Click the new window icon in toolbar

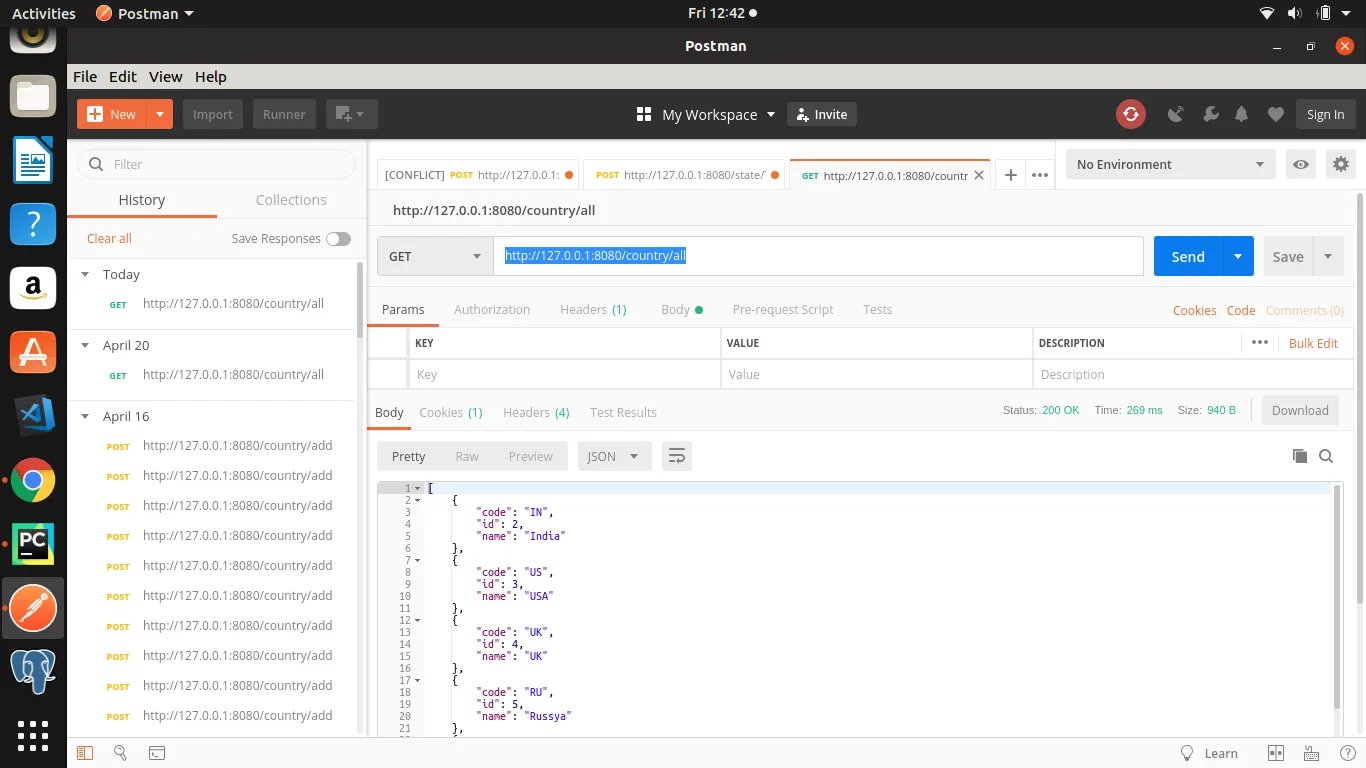coord(350,114)
